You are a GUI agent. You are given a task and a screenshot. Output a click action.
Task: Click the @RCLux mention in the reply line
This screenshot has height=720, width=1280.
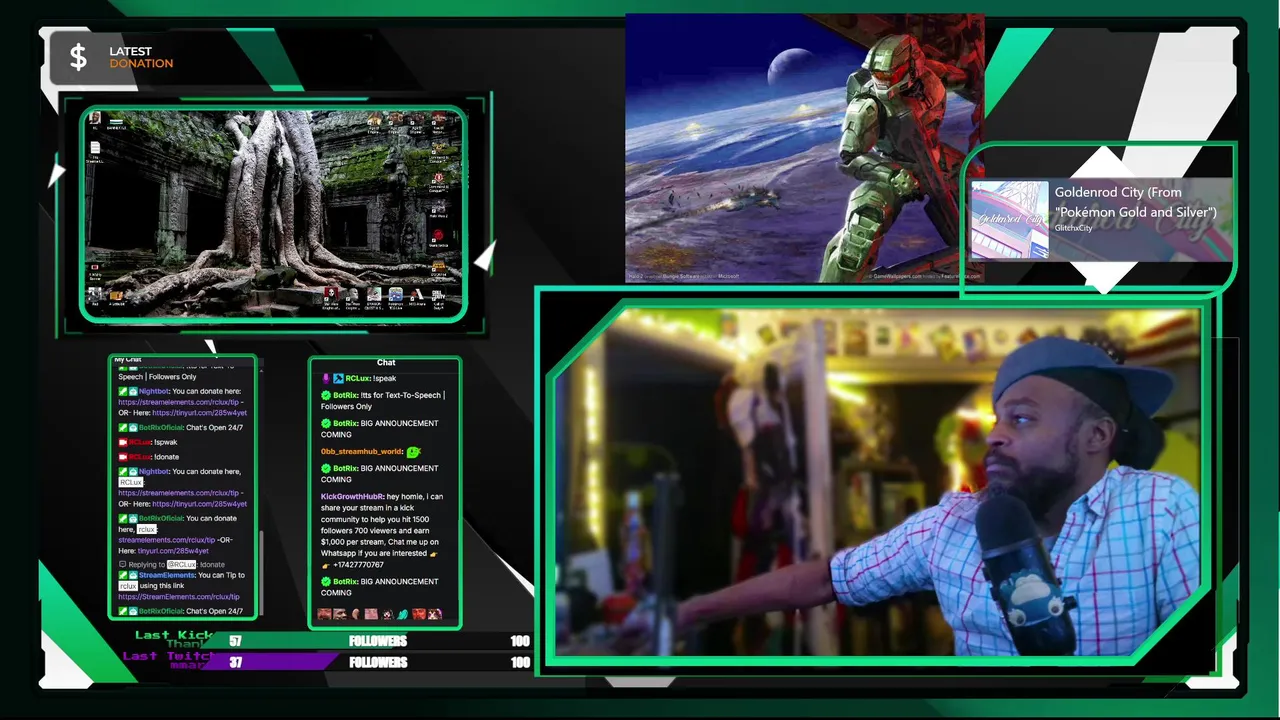(x=182, y=564)
